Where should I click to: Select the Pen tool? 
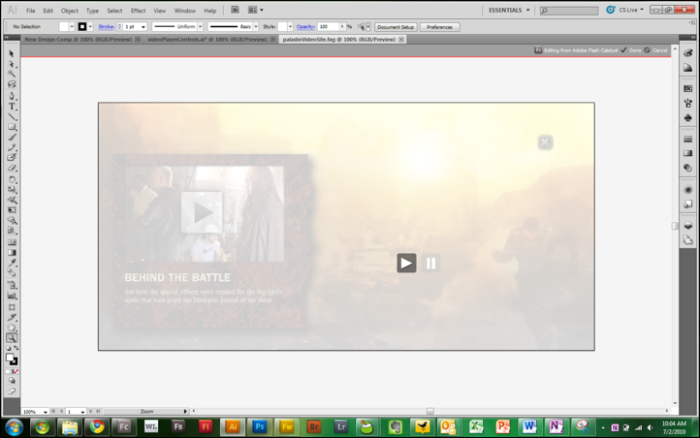pos(12,96)
